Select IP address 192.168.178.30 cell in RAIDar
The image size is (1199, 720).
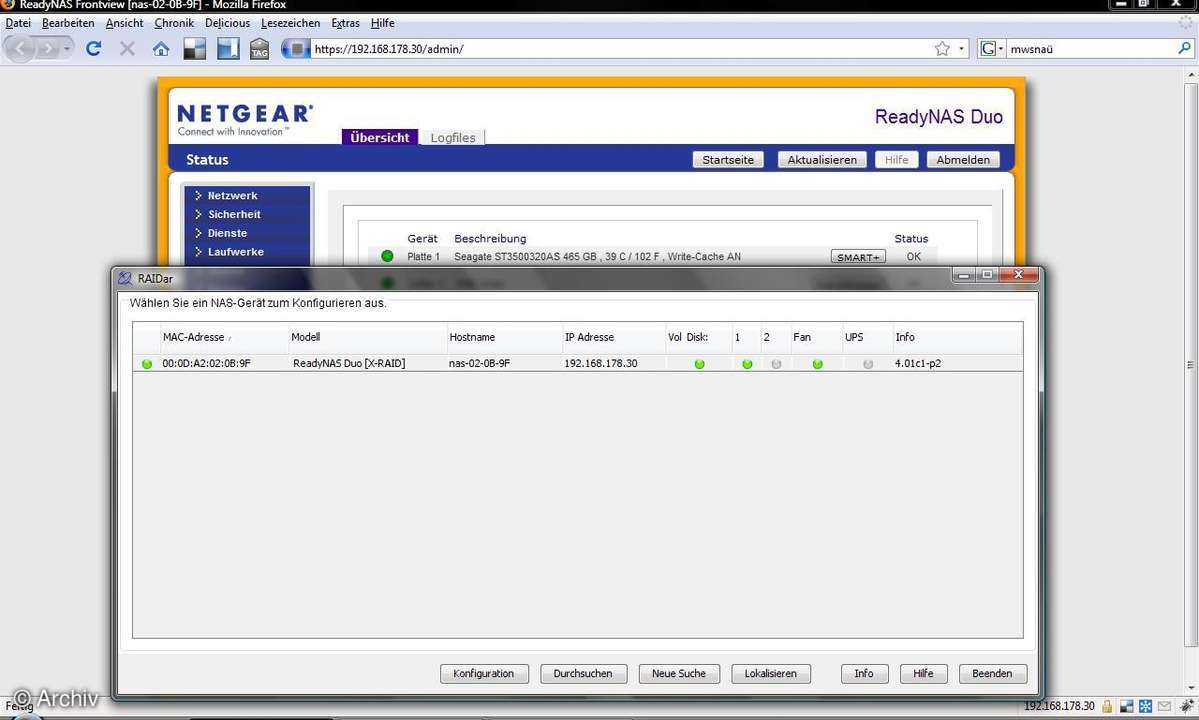tap(600, 364)
